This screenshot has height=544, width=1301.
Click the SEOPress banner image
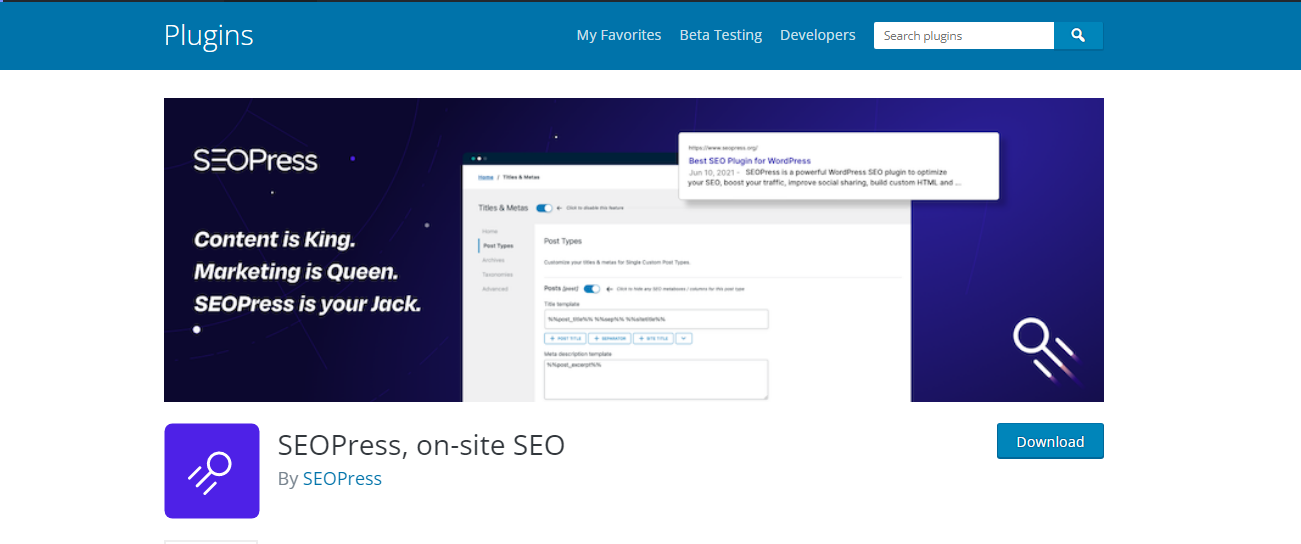click(x=634, y=250)
